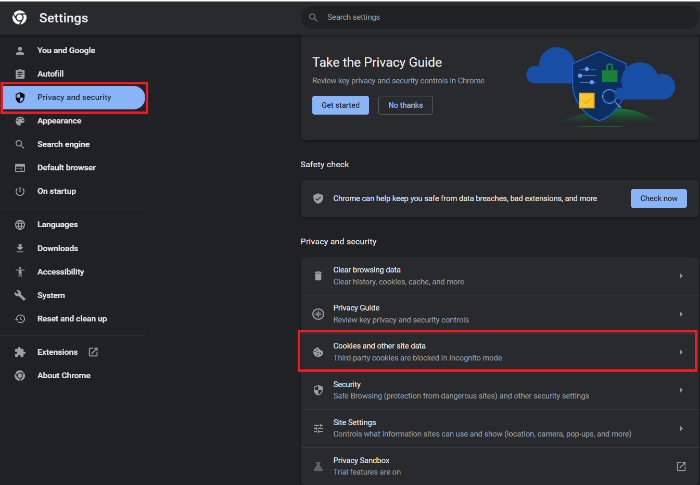The width and height of the screenshot is (700, 485).
Task: Expand the Privacy Guide row arrow
Action: pyautogui.click(x=681, y=314)
